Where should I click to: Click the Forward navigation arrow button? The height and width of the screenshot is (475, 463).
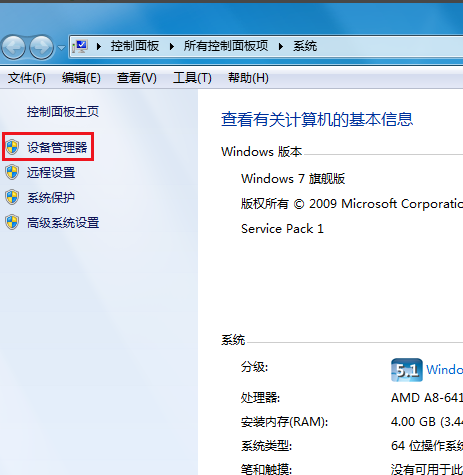click(41, 47)
